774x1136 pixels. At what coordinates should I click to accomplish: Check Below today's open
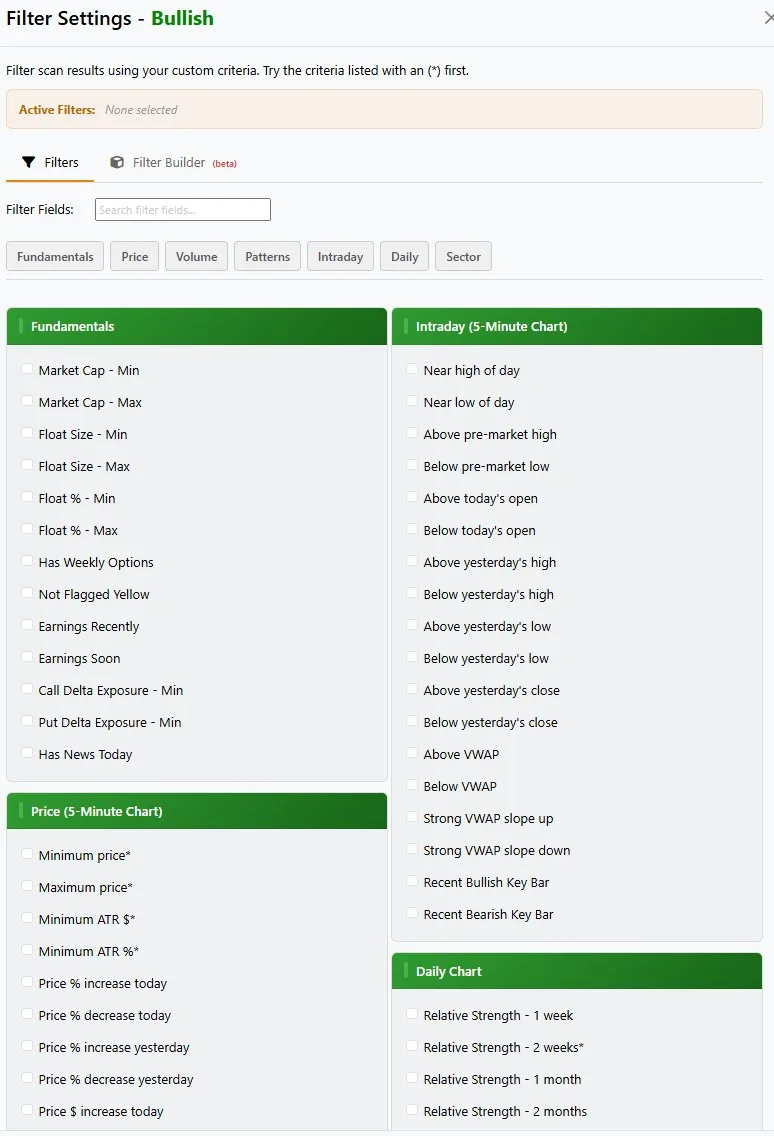pos(412,529)
